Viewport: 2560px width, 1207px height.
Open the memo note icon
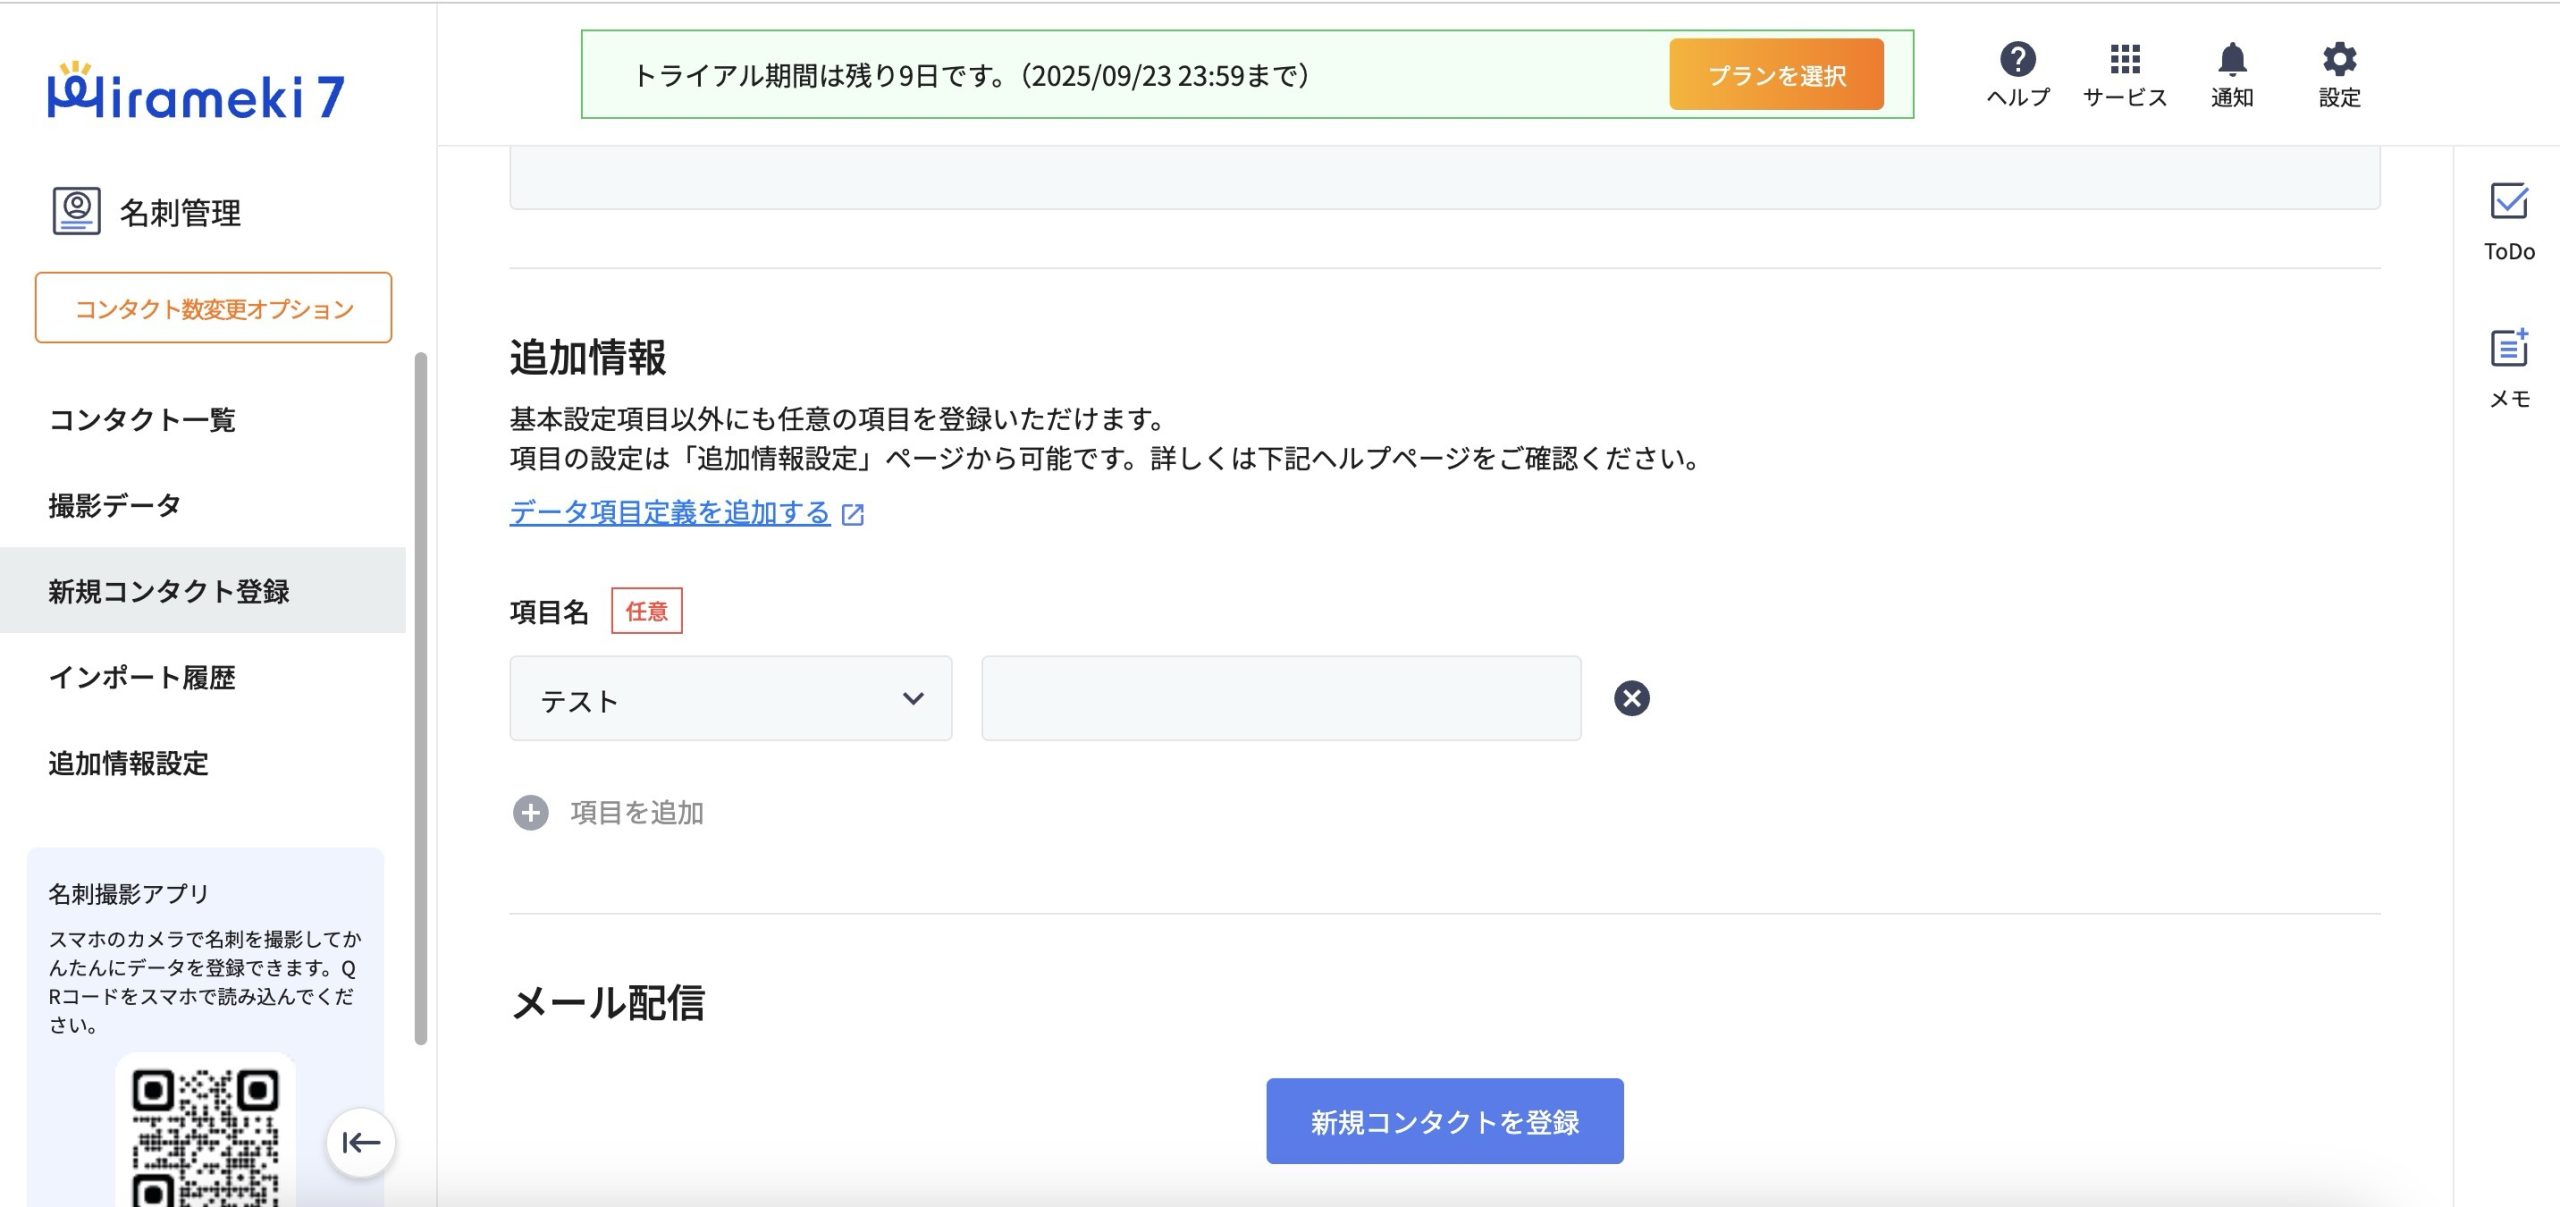(x=2508, y=349)
